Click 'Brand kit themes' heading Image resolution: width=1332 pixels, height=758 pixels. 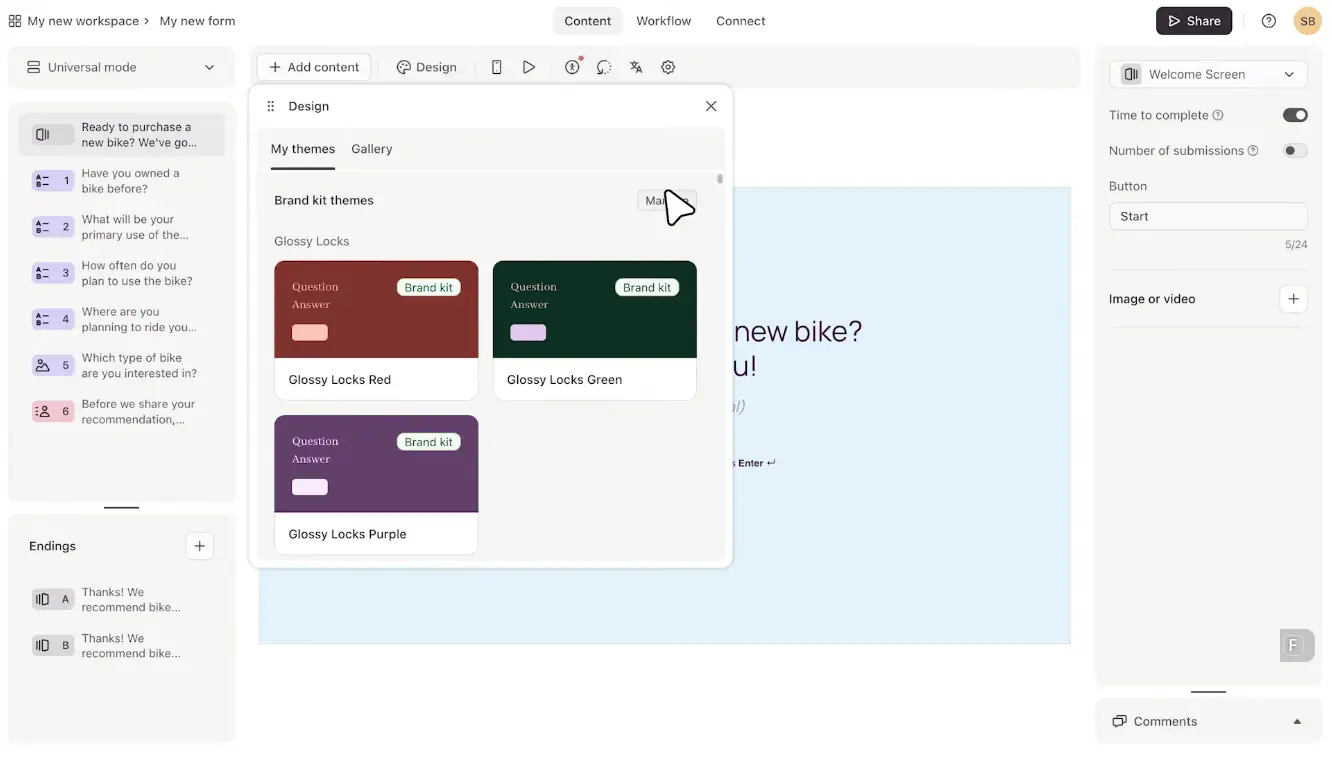324,200
